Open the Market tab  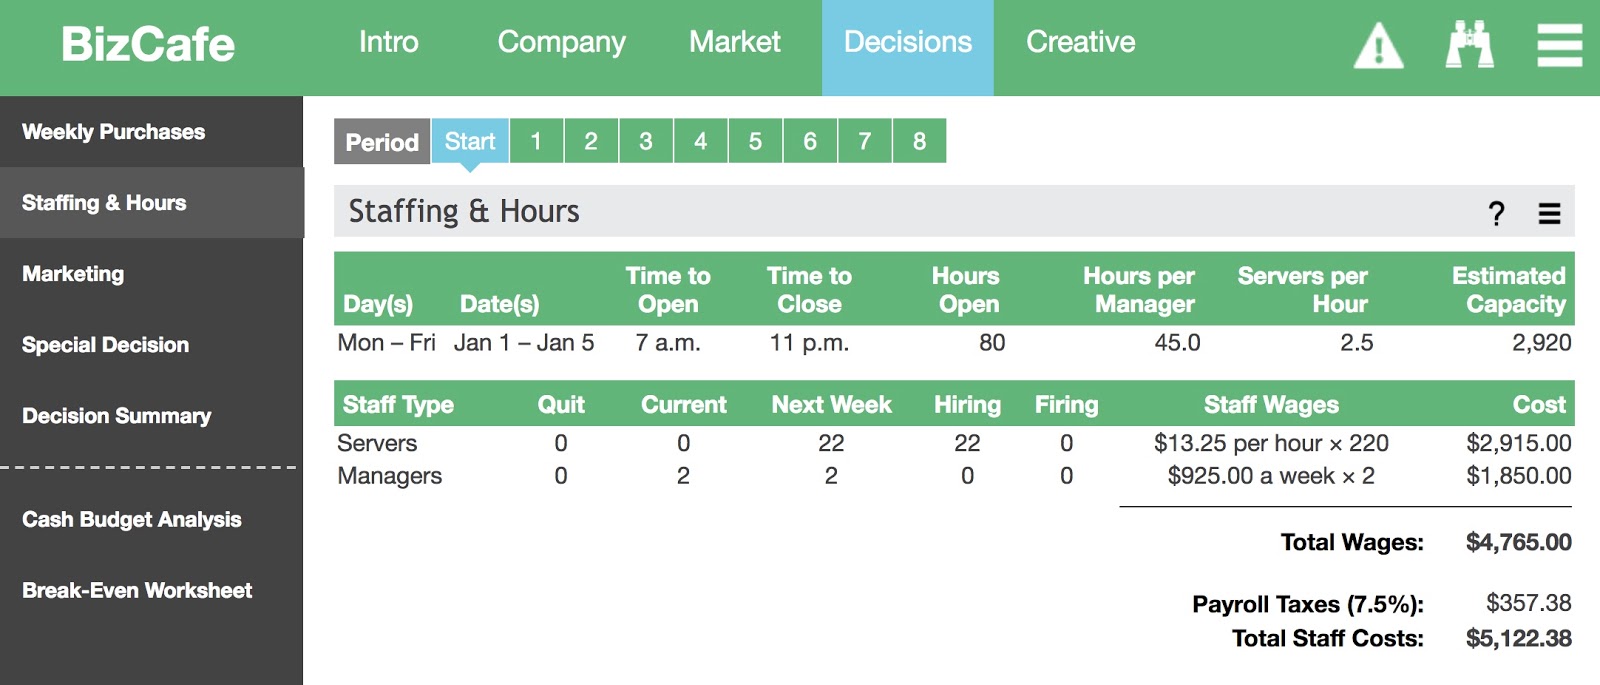coord(734,43)
